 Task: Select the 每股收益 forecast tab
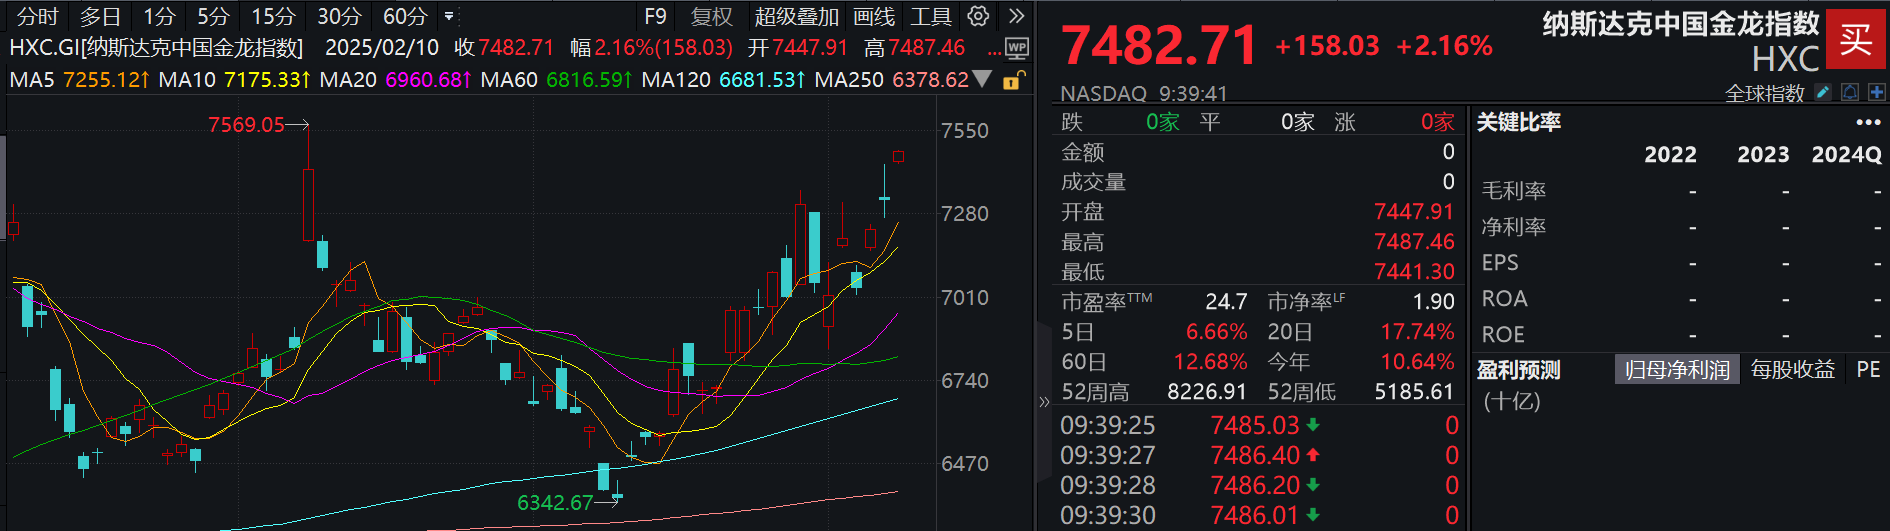click(x=1793, y=370)
